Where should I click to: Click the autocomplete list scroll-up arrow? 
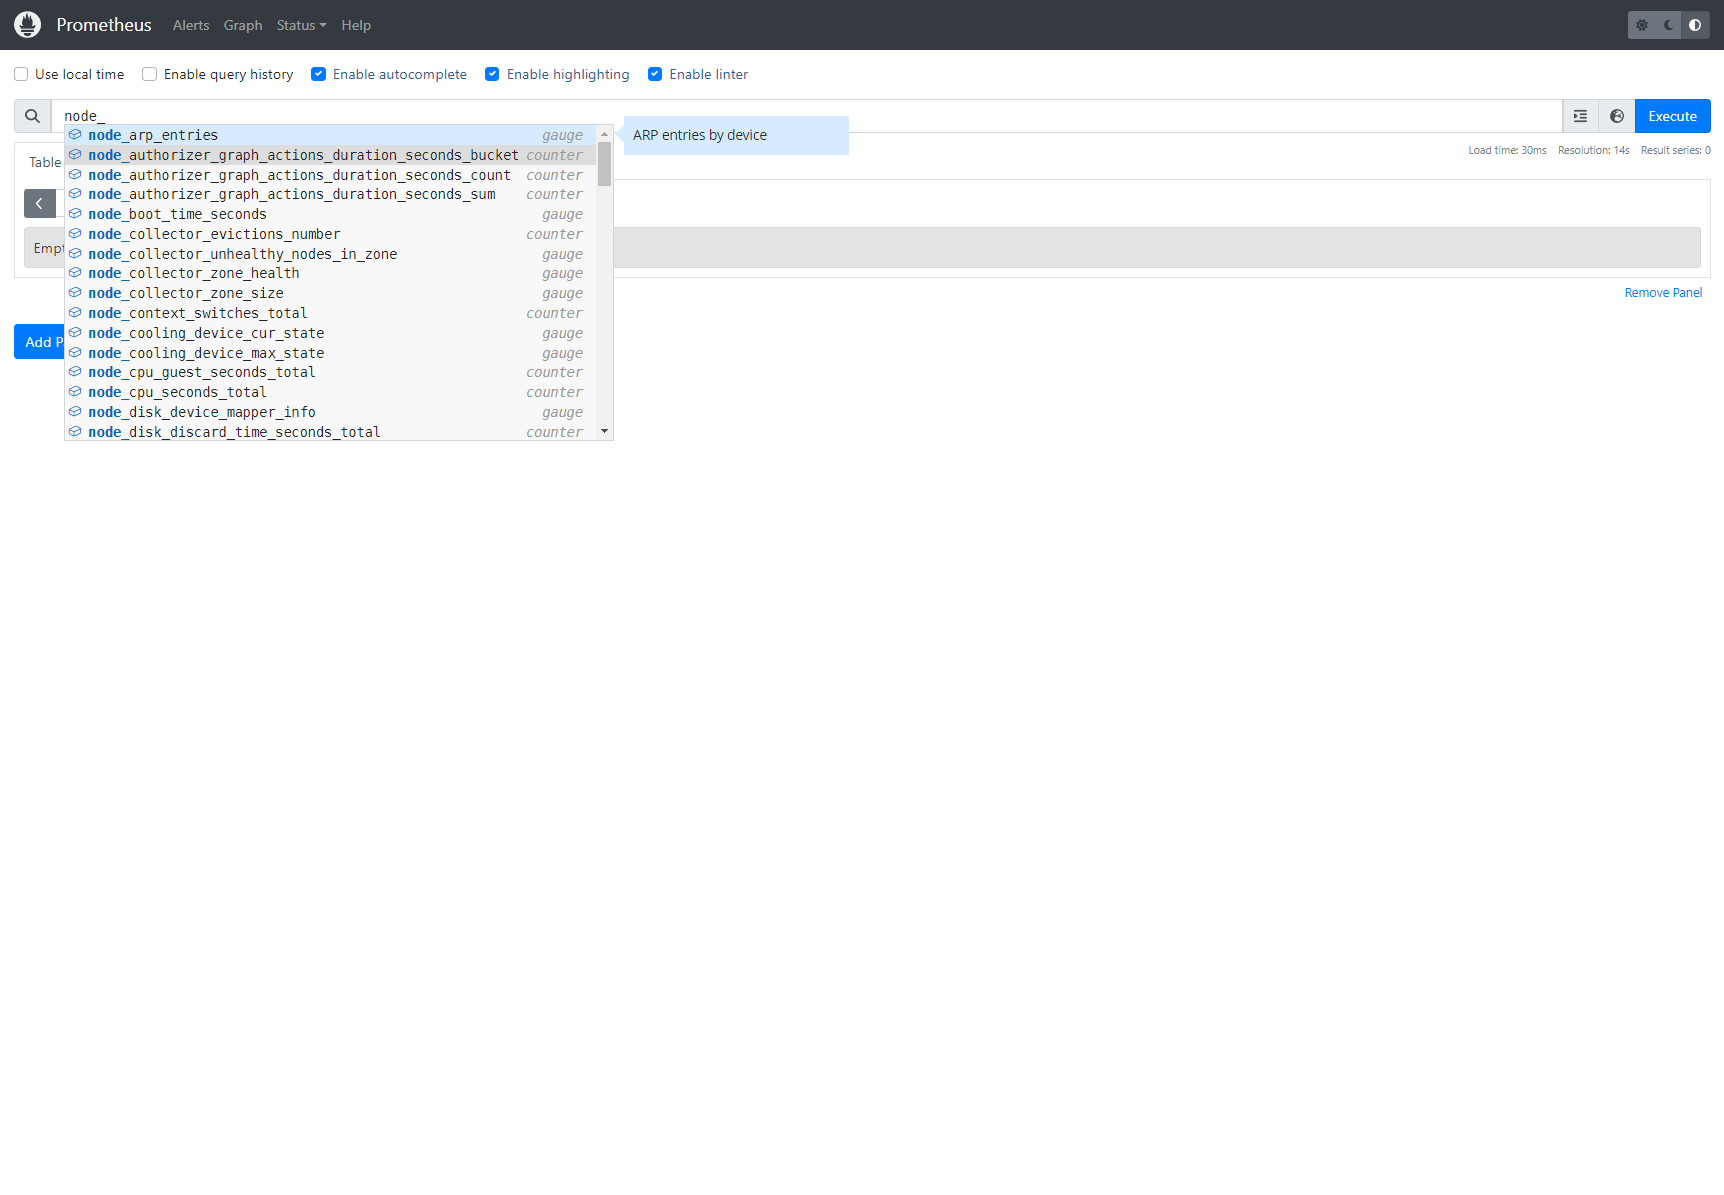604,133
